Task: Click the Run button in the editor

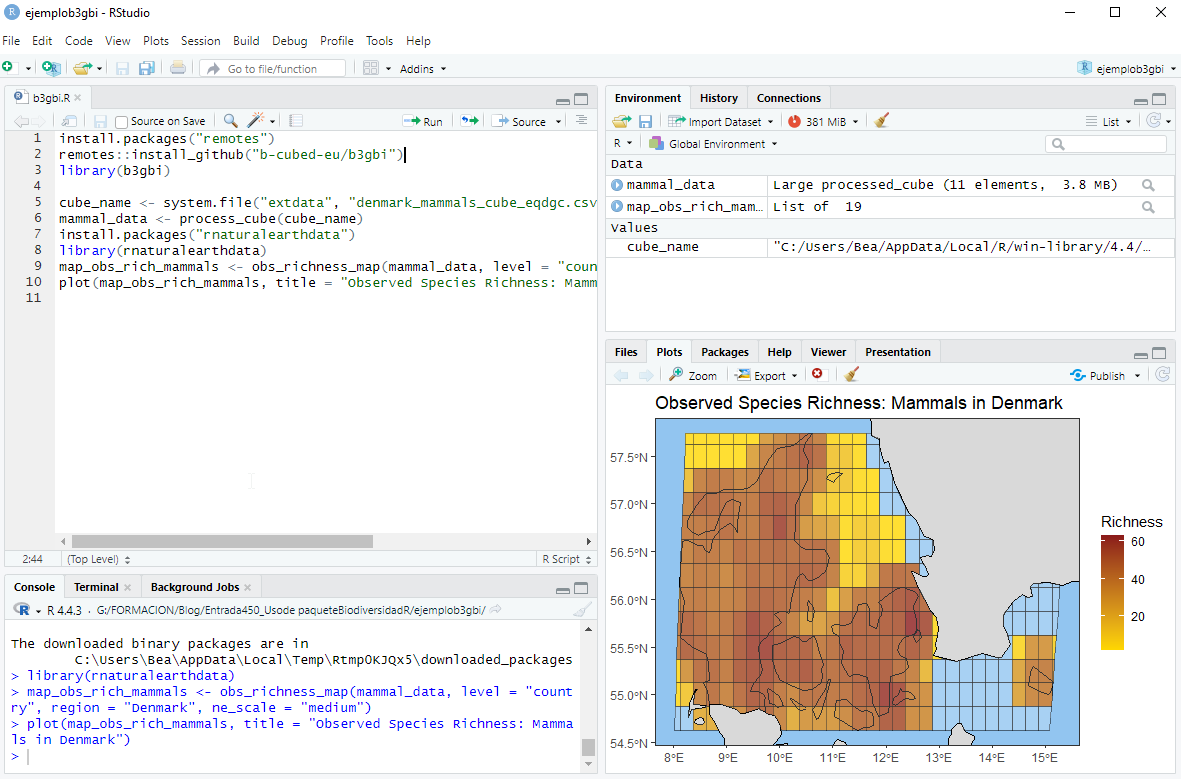Action: coord(423,121)
